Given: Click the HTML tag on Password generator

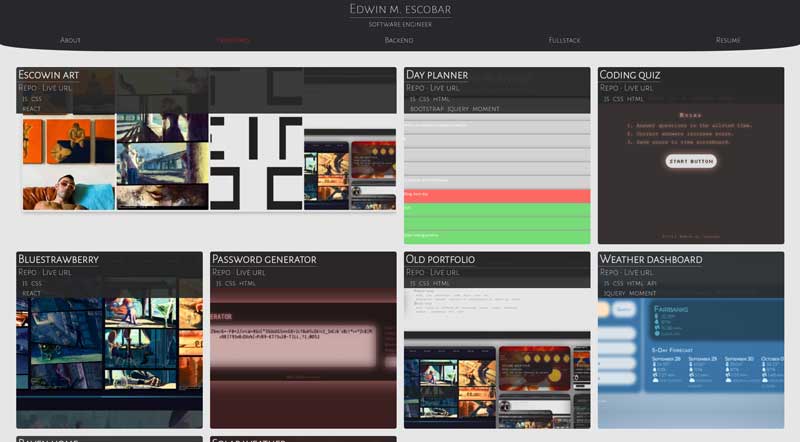Looking at the screenshot, I should (x=247, y=283).
